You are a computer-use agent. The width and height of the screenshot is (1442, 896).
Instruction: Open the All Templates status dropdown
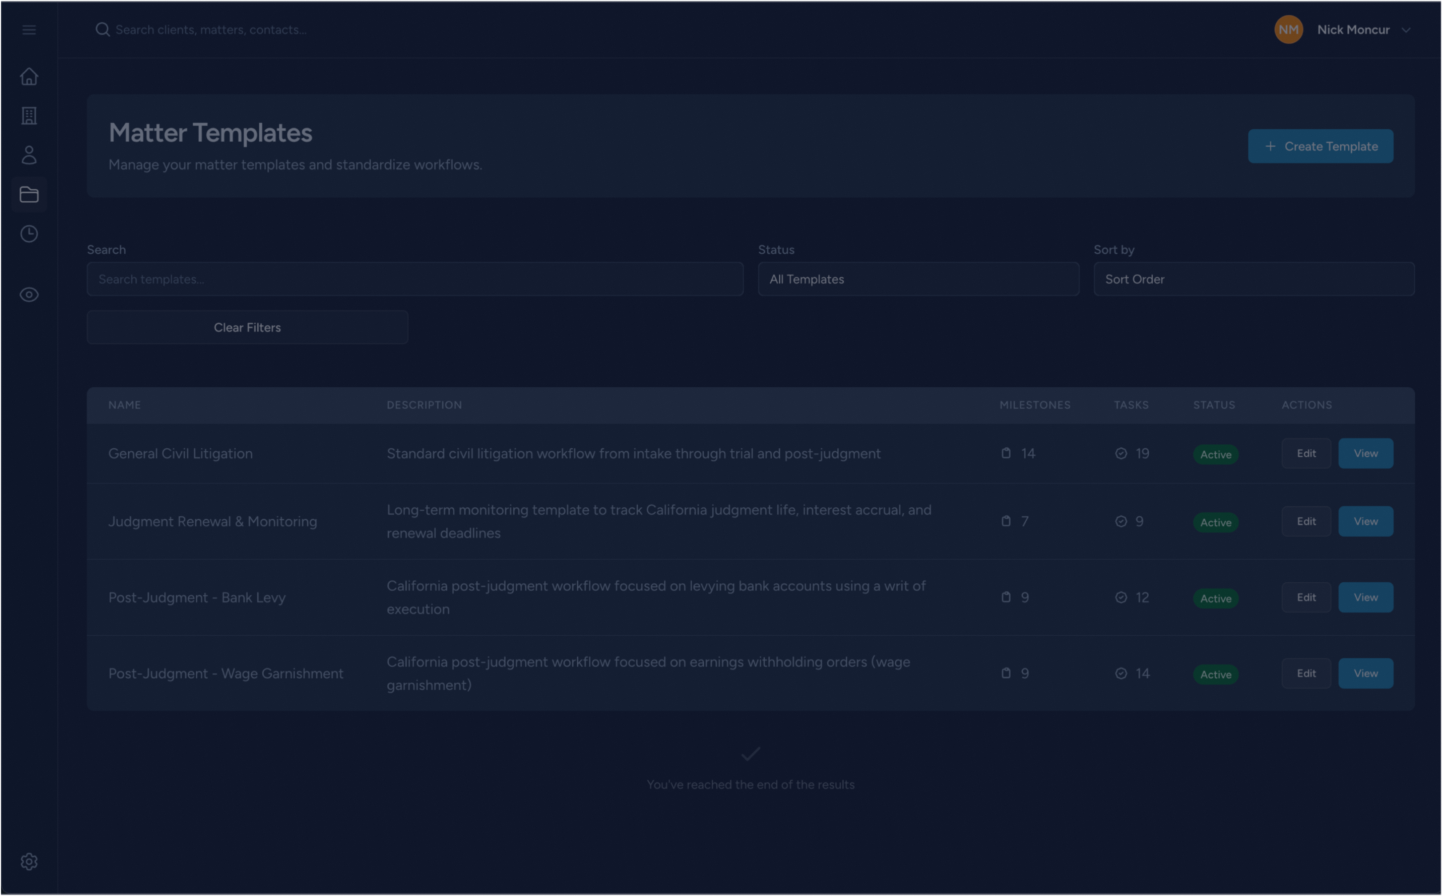pyautogui.click(x=918, y=279)
